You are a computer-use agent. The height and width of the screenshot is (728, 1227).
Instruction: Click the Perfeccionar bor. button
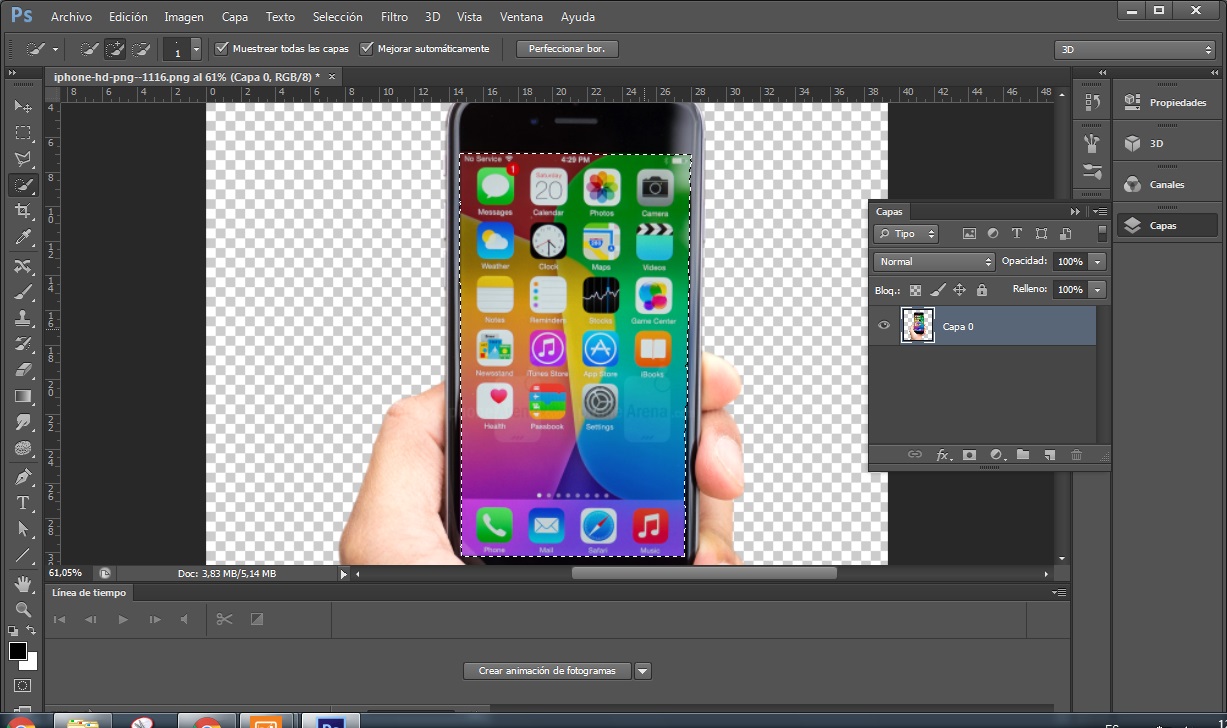click(568, 48)
